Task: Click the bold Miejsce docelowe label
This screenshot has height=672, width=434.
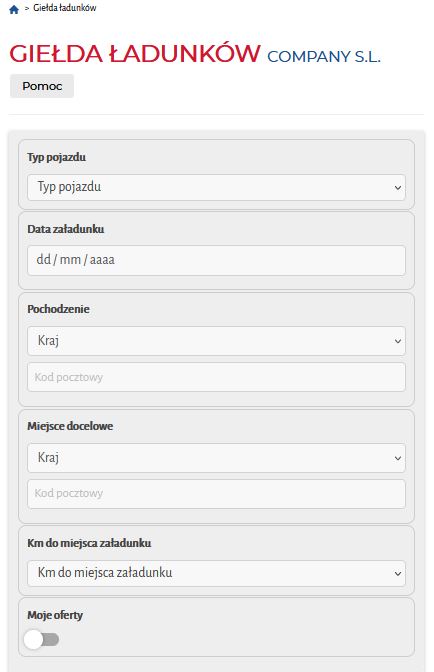Action: point(70,426)
